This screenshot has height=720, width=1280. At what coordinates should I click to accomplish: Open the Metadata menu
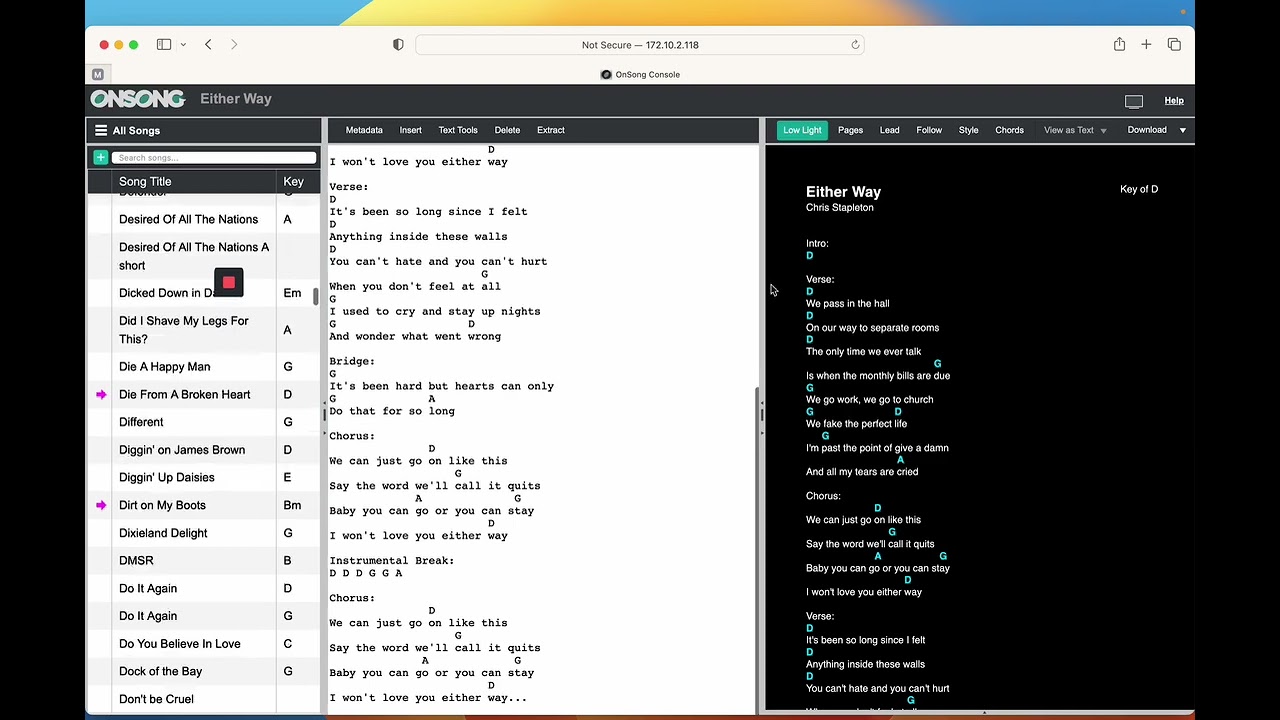pyautogui.click(x=364, y=130)
